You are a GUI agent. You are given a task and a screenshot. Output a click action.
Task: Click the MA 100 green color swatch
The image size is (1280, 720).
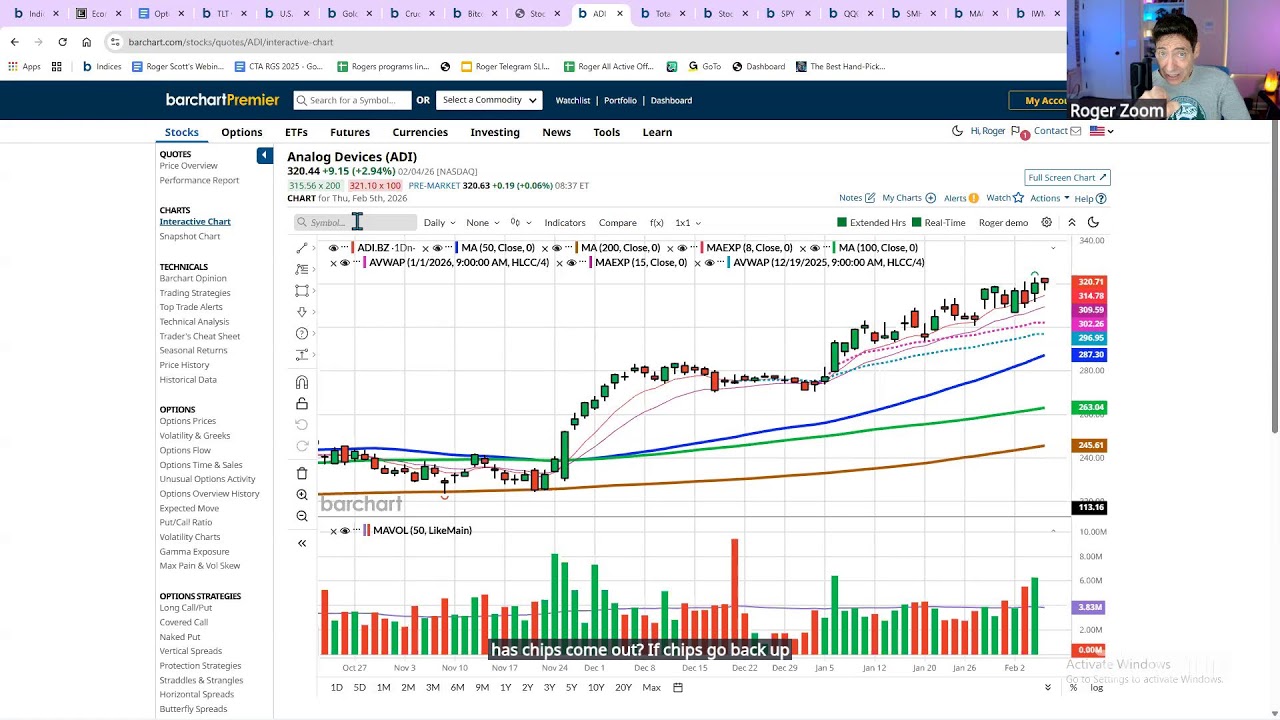point(833,248)
